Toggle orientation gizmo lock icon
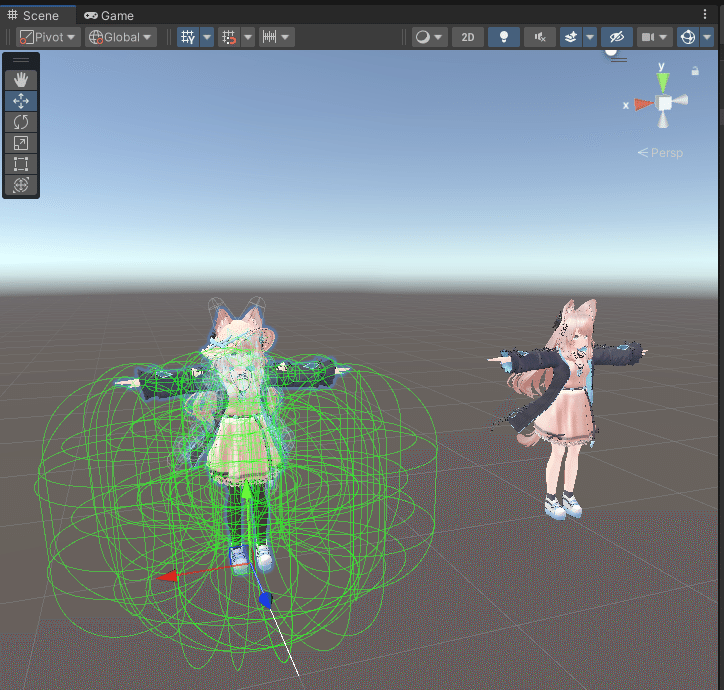The image size is (724, 690). (x=695, y=71)
